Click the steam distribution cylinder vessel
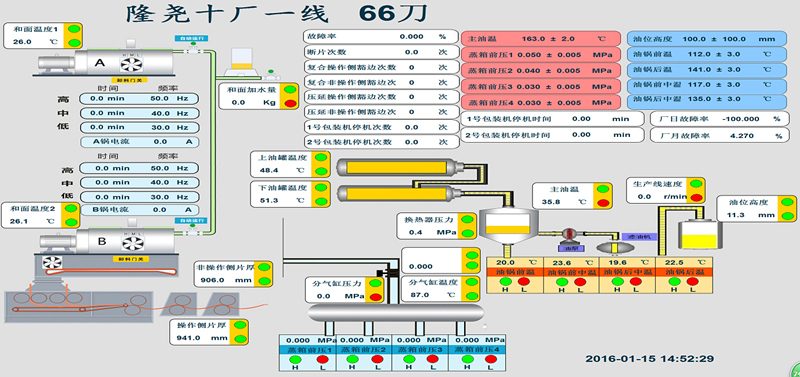This screenshot has width=800, height=377. (396, 312)
